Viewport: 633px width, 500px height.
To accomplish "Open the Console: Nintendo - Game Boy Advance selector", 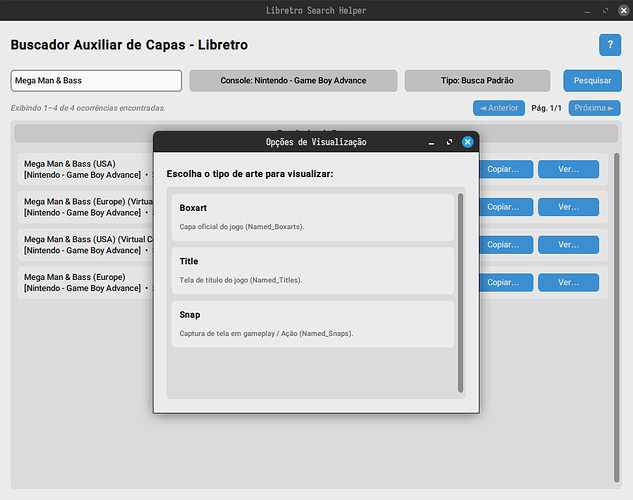I will 293,81.
